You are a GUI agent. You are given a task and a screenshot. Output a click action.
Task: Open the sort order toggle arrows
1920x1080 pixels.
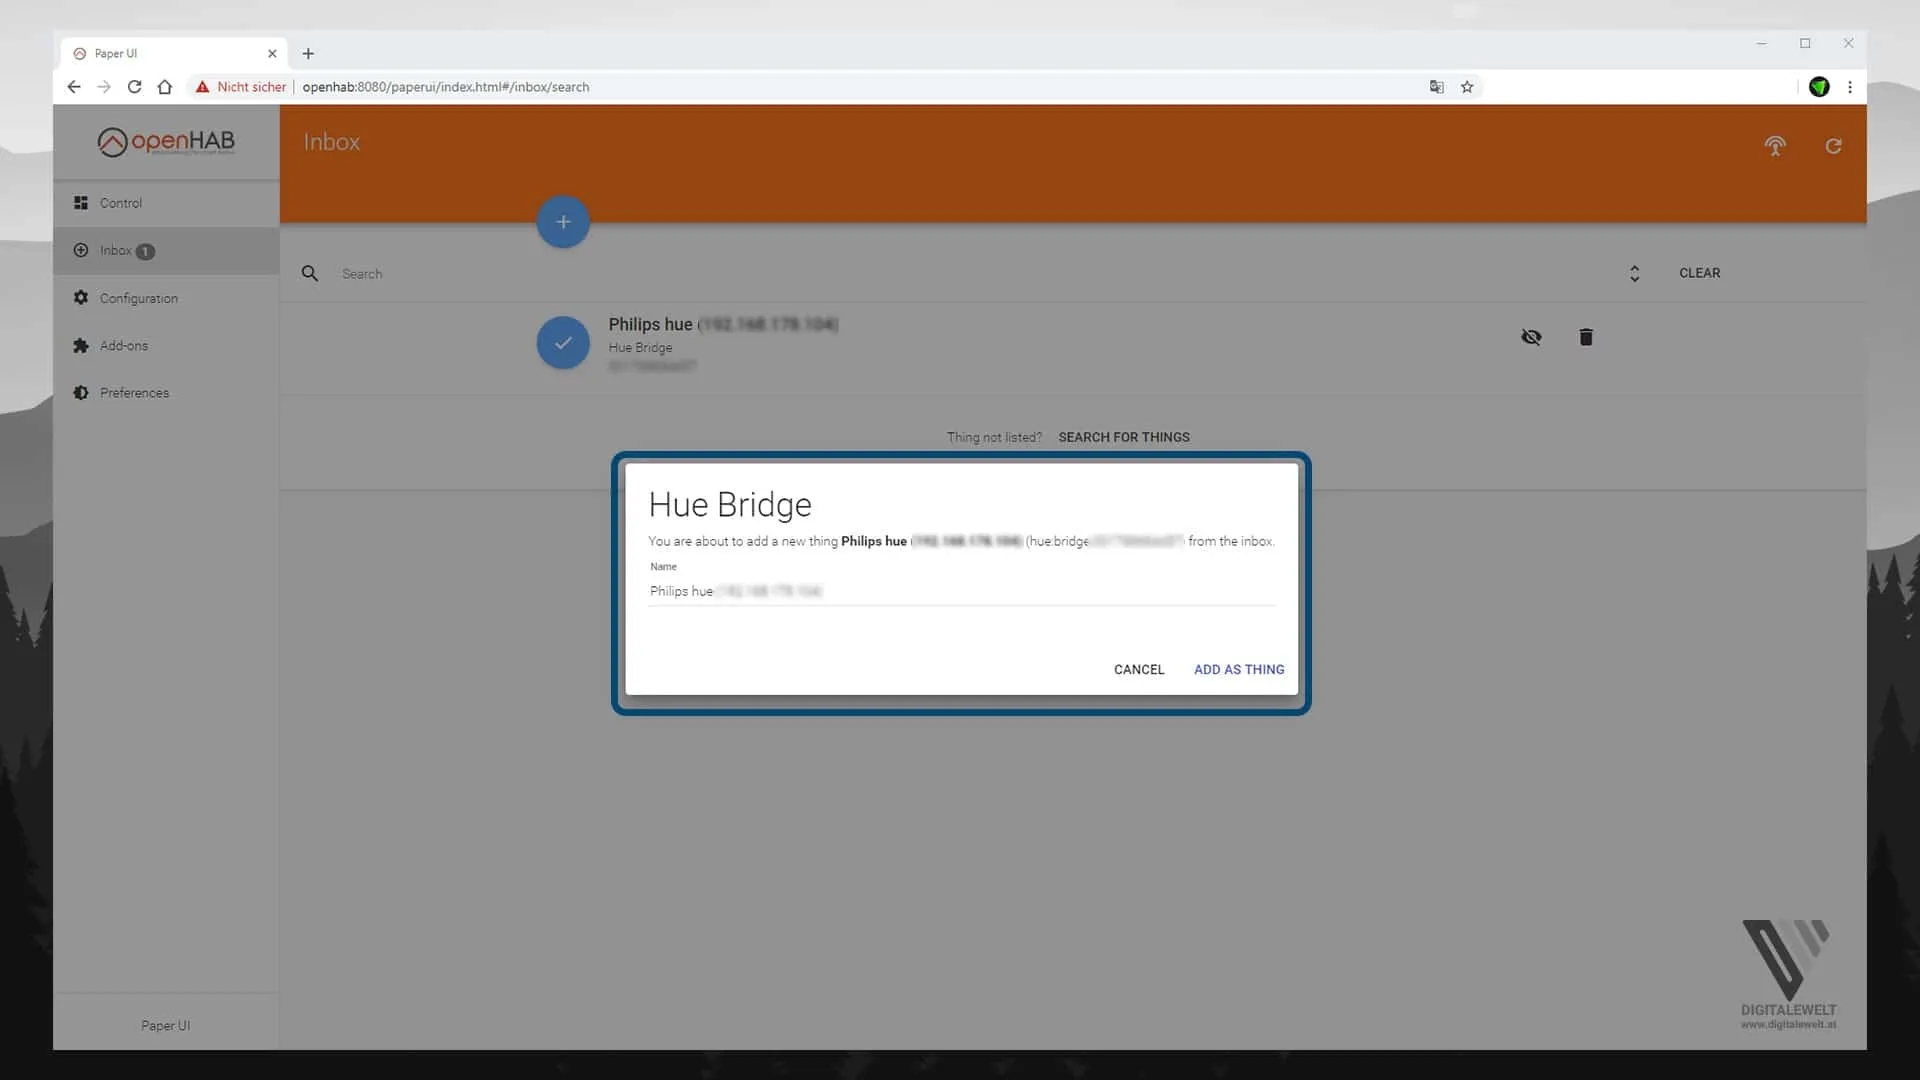coord(1634,273)
